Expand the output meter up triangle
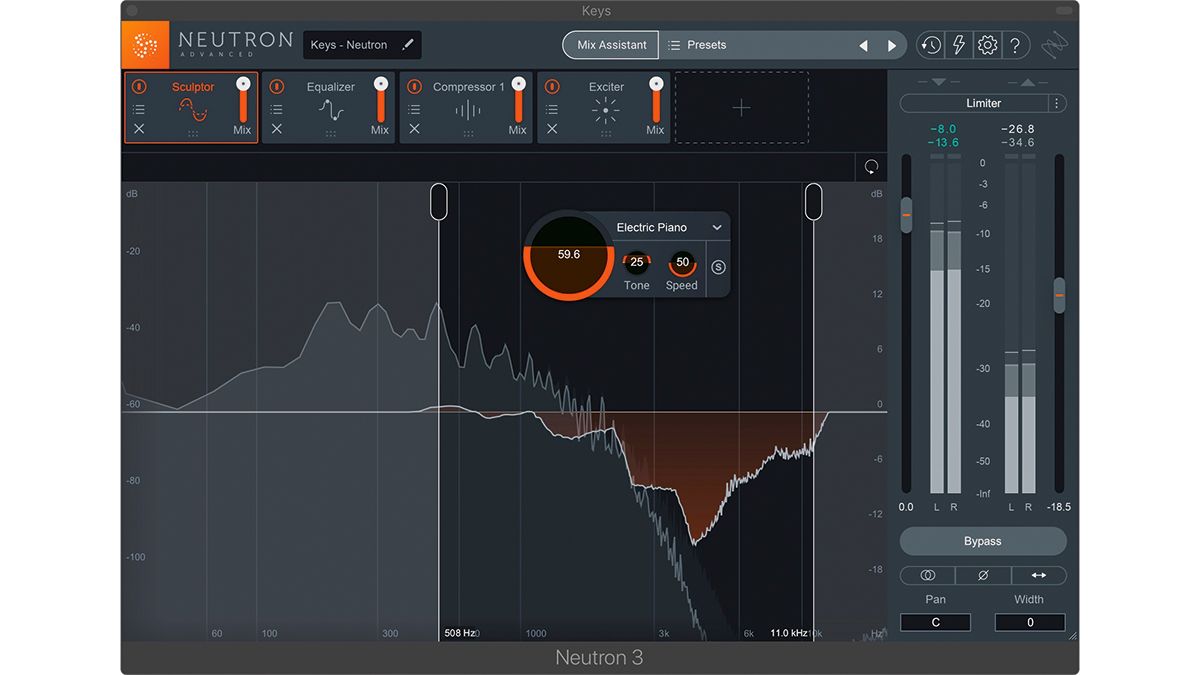 click(1027, 82)
